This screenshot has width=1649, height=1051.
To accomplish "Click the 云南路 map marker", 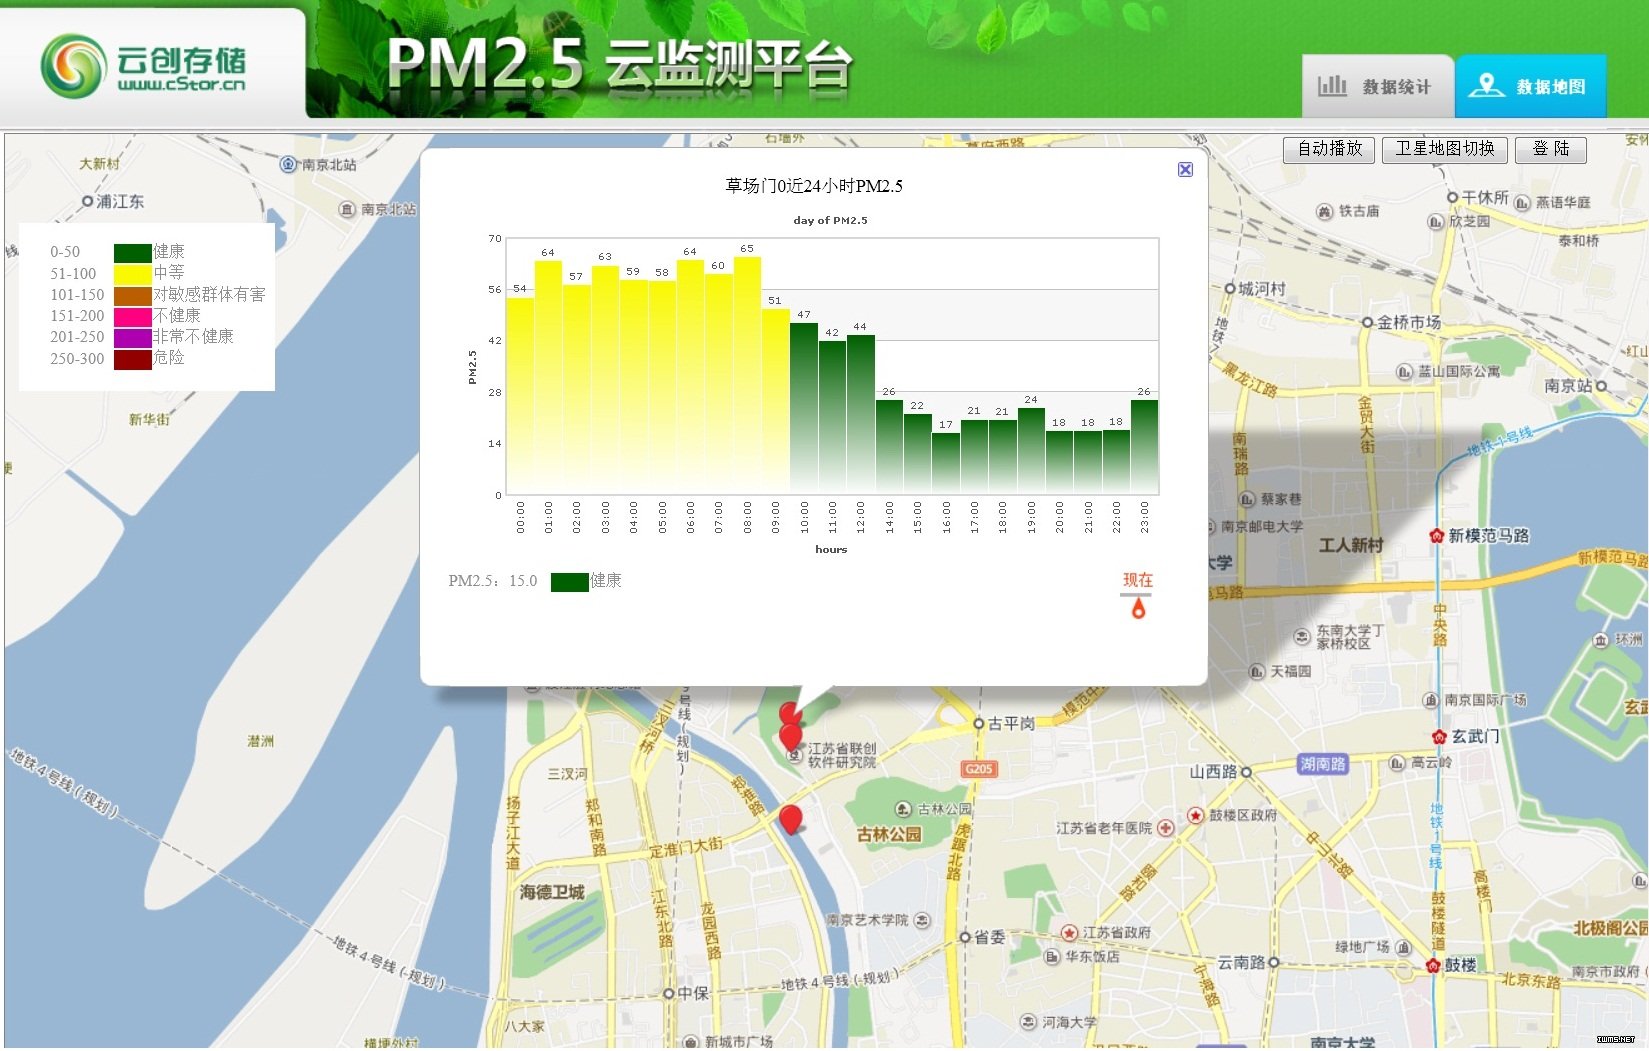I will click(1274, 962).
